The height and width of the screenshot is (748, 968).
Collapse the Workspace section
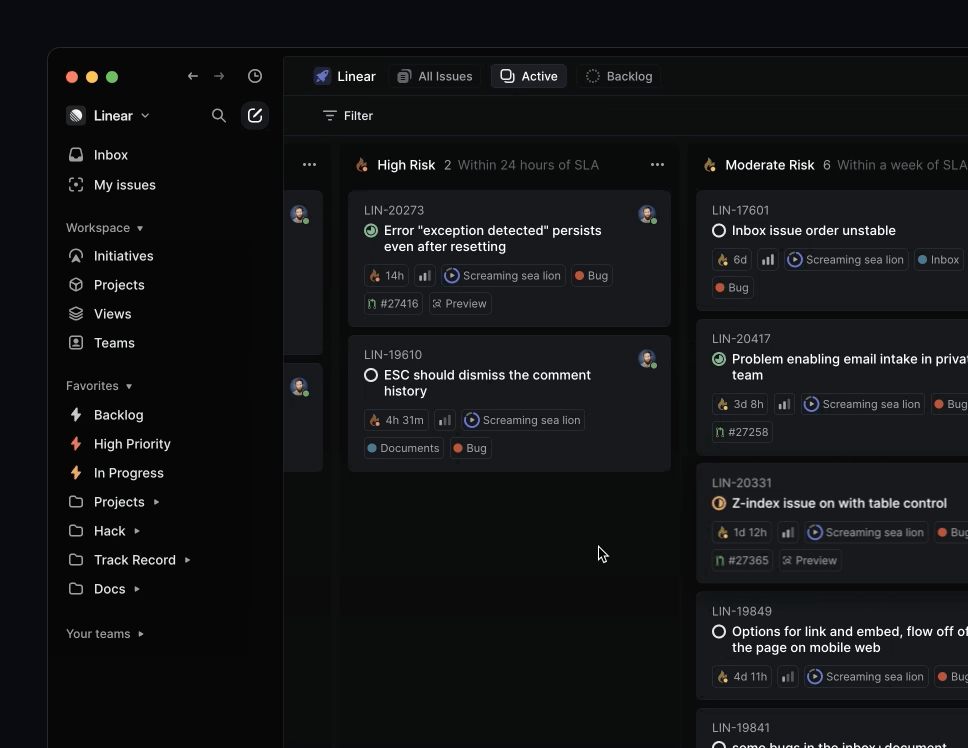[x=104, y=228]
